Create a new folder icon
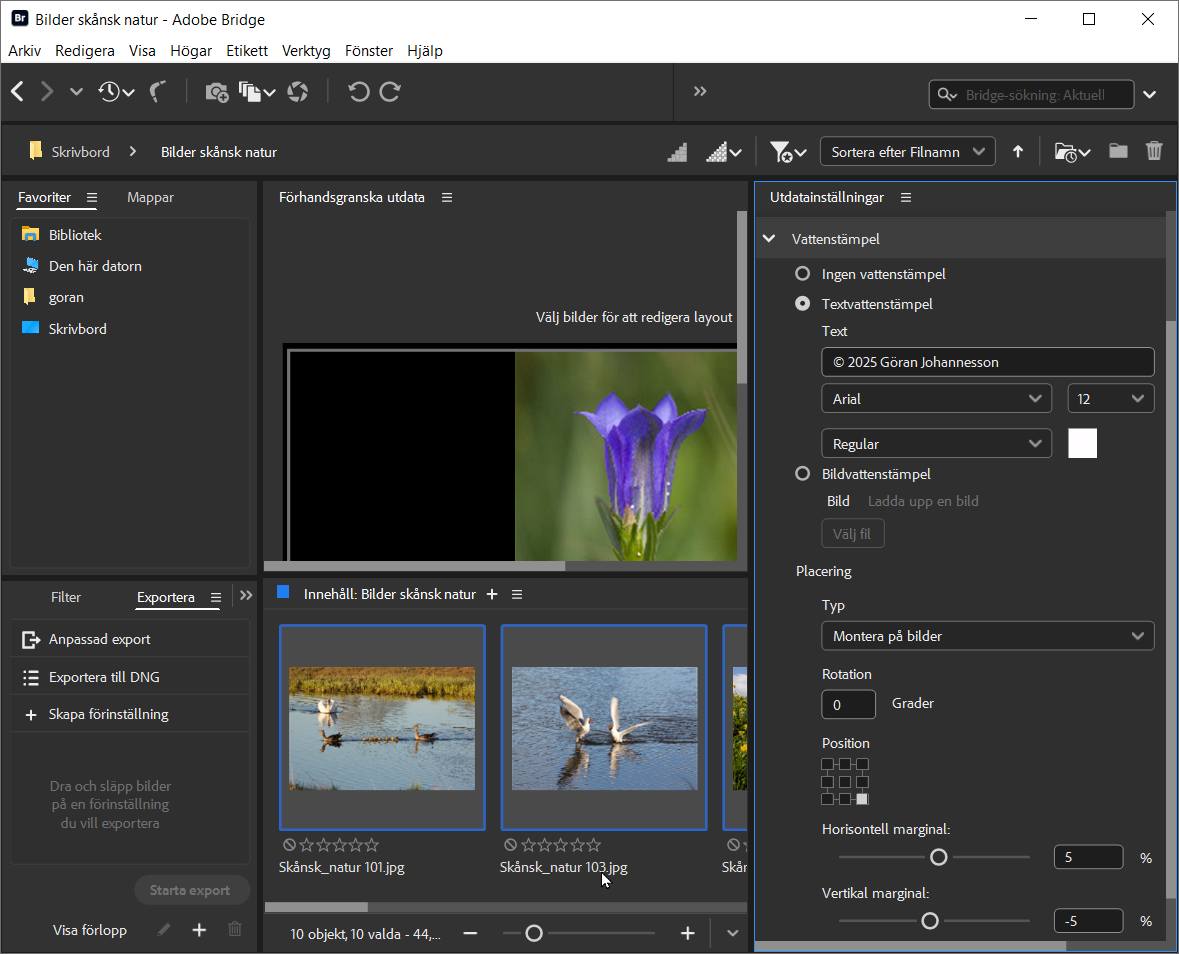 click(1118, 152)
